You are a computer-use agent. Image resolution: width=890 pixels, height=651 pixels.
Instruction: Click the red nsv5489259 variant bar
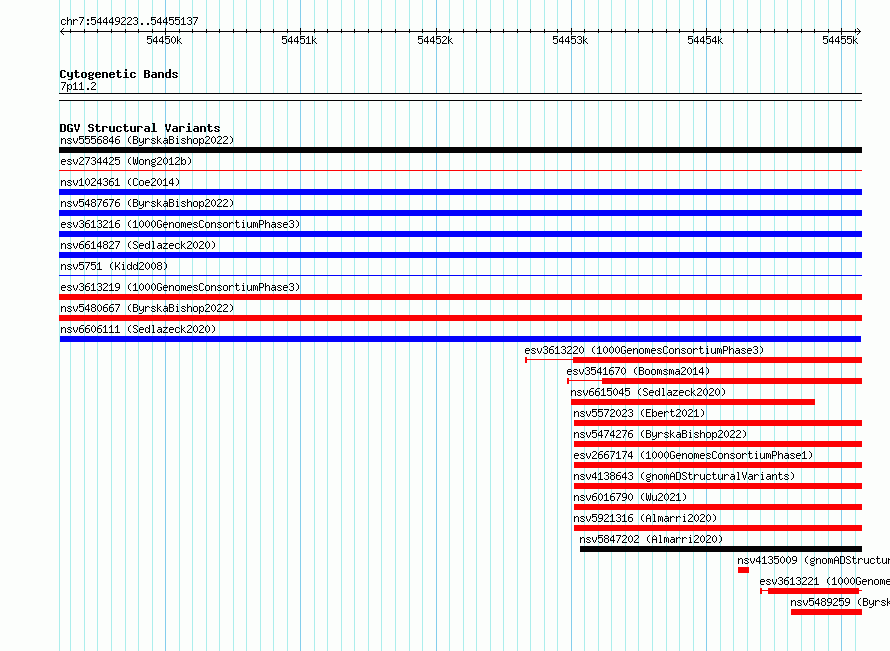[826, 612]
